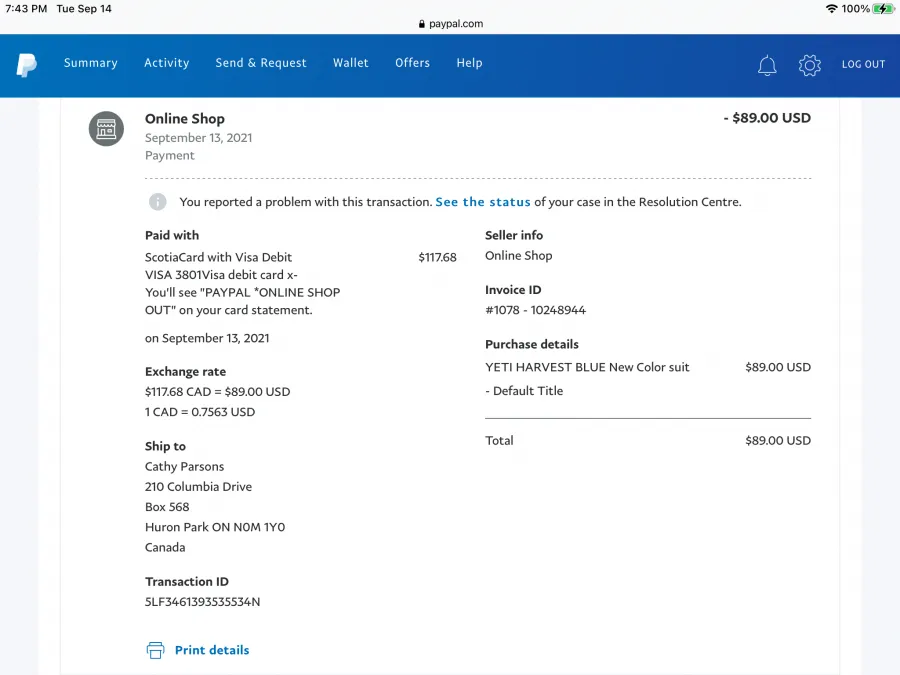Screen dimensions: 900x675
Task: Tap the battery charging icon
Action: 883,9
